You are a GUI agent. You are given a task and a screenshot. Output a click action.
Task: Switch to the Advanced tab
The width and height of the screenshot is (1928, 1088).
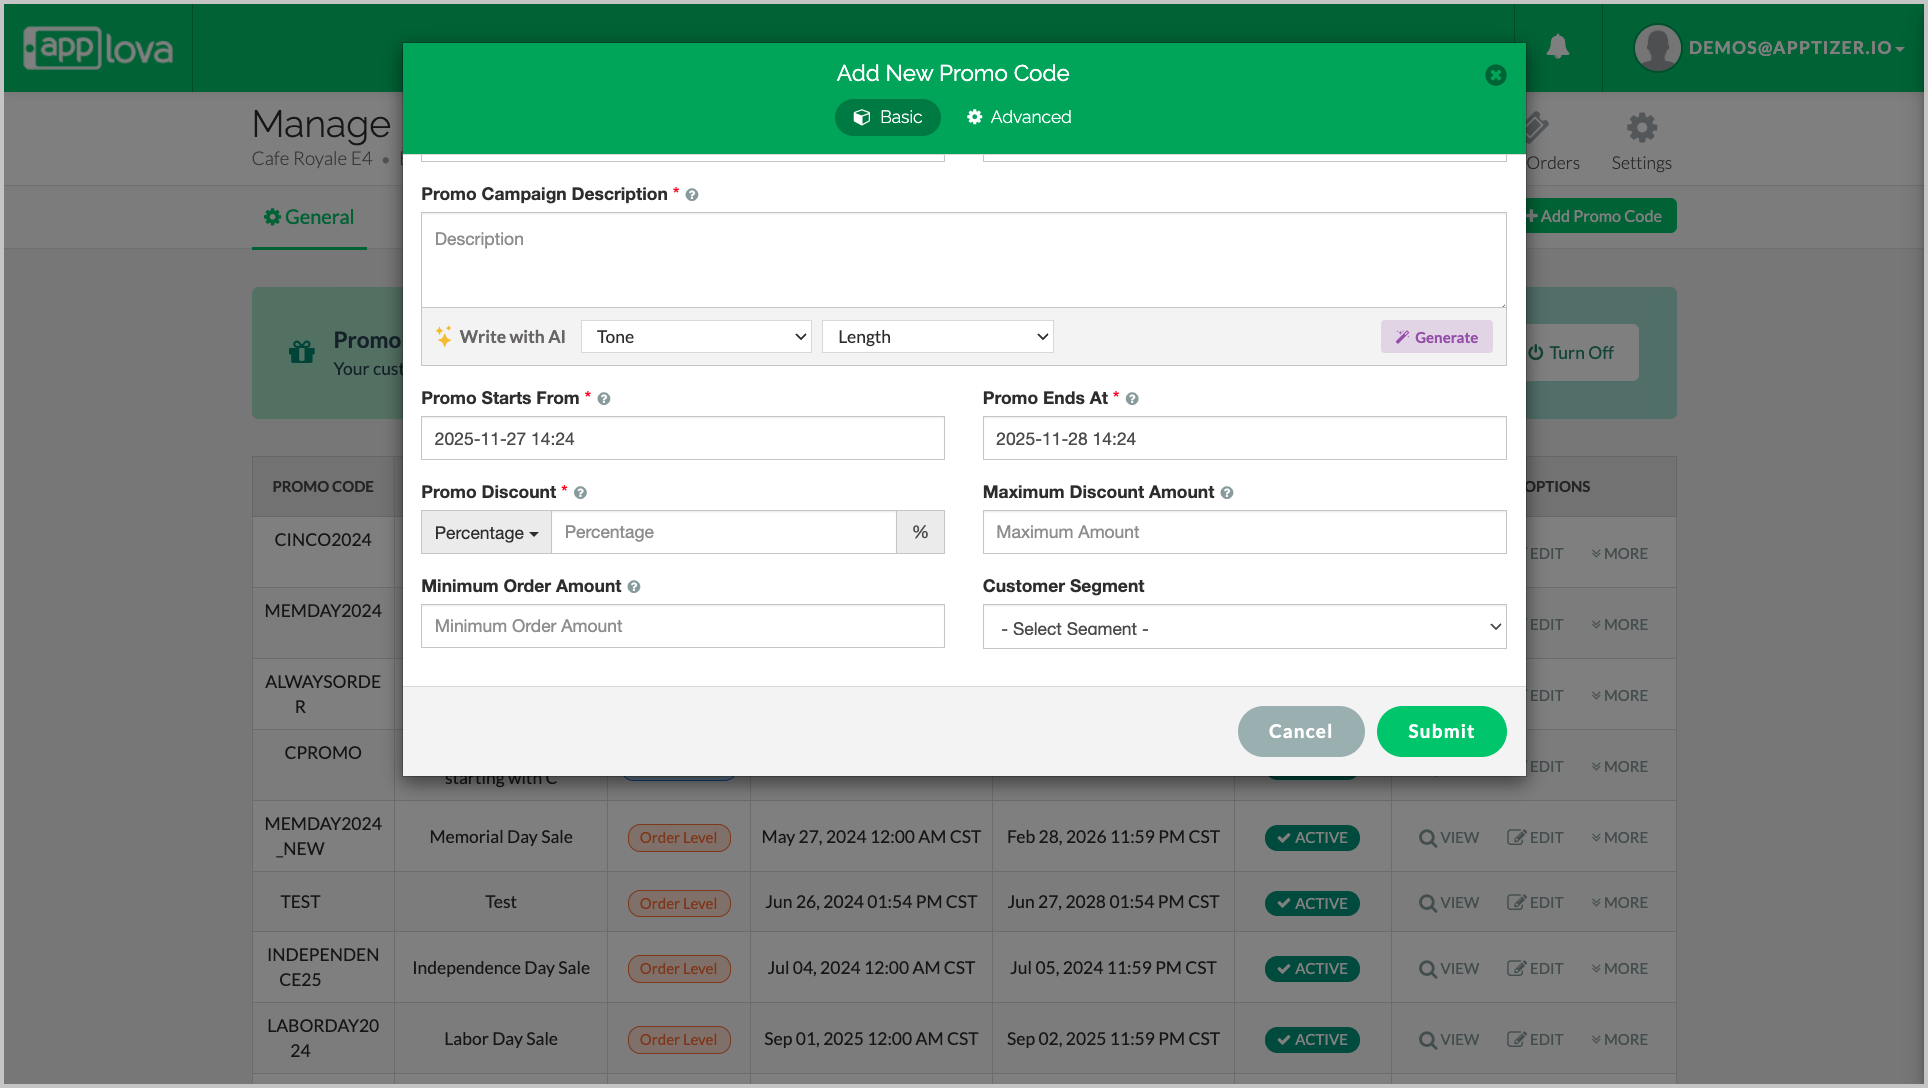[x=1019, y=117]
